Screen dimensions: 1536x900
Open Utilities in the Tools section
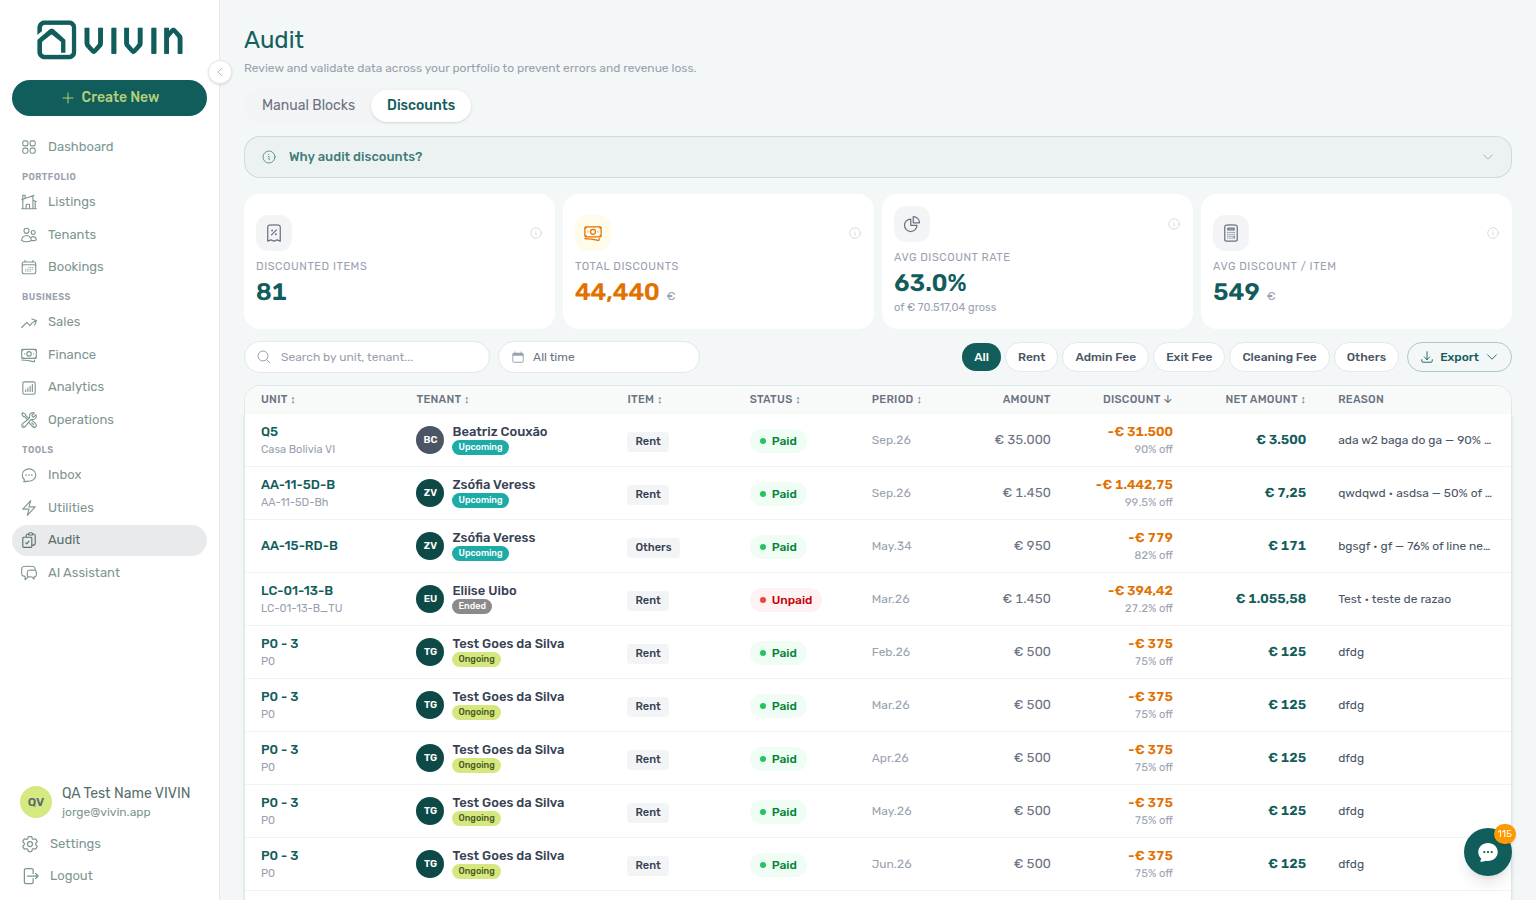[x=110, y=508]
